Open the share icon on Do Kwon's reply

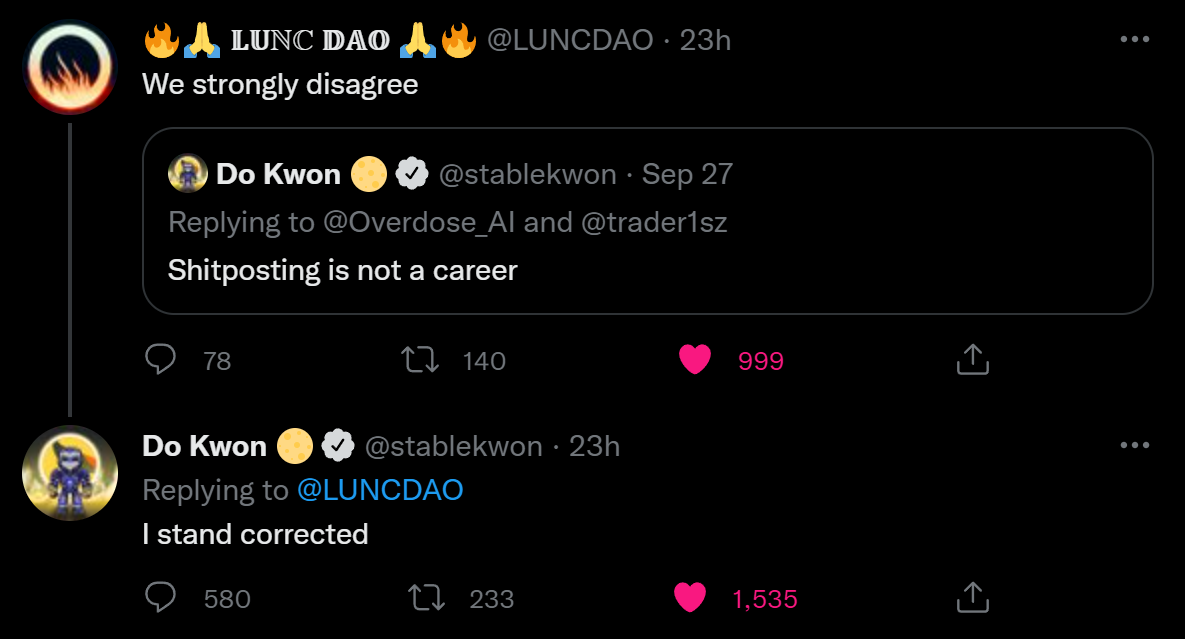pyautogui.click(x=971, y=597)
